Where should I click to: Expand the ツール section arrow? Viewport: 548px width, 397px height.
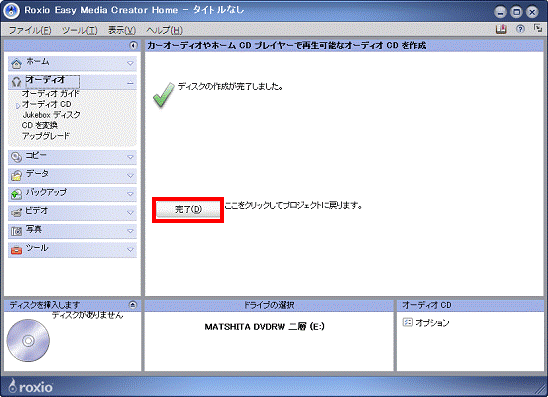[x=130, y=250]
